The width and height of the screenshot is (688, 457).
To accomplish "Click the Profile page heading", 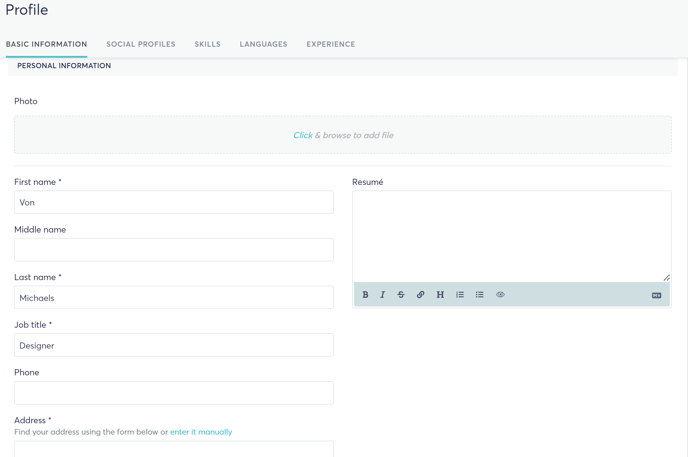I will (x=27, y=10).
